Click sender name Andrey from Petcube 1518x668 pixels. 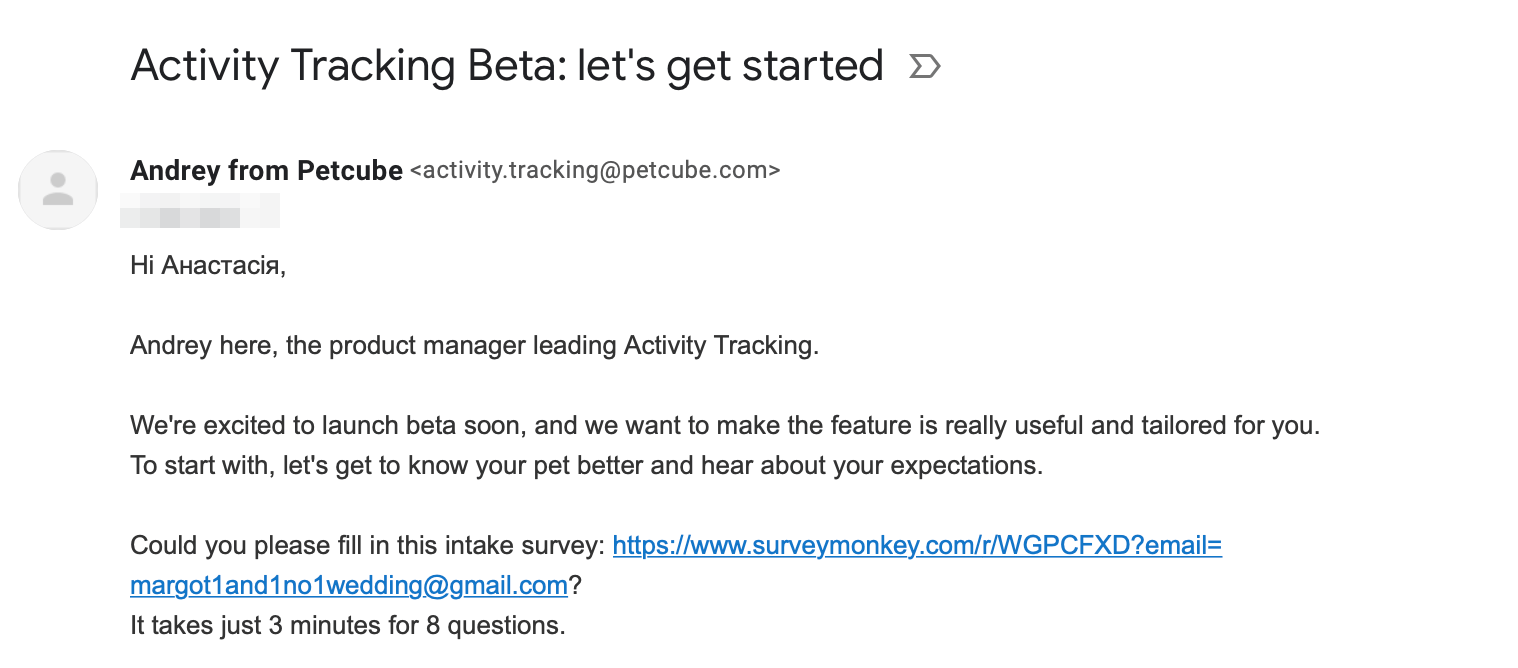click(266, 171)
